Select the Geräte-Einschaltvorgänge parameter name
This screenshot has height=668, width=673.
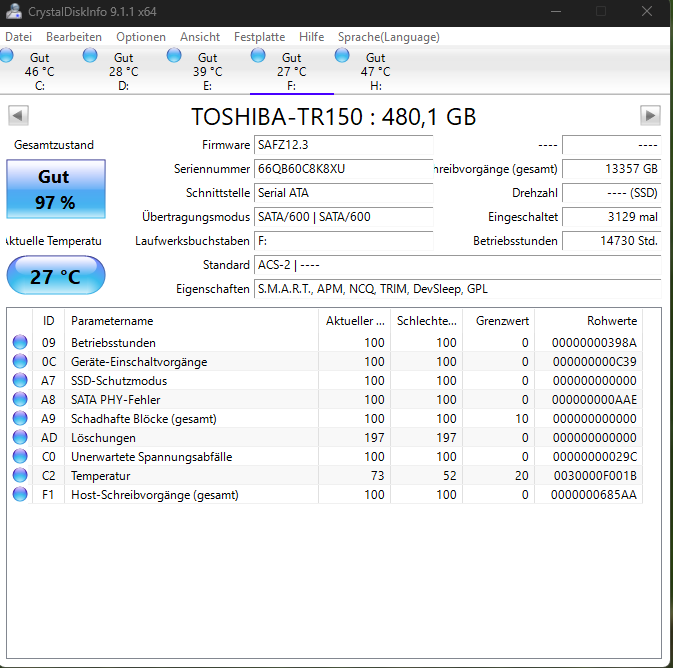(x=139, y=362)
